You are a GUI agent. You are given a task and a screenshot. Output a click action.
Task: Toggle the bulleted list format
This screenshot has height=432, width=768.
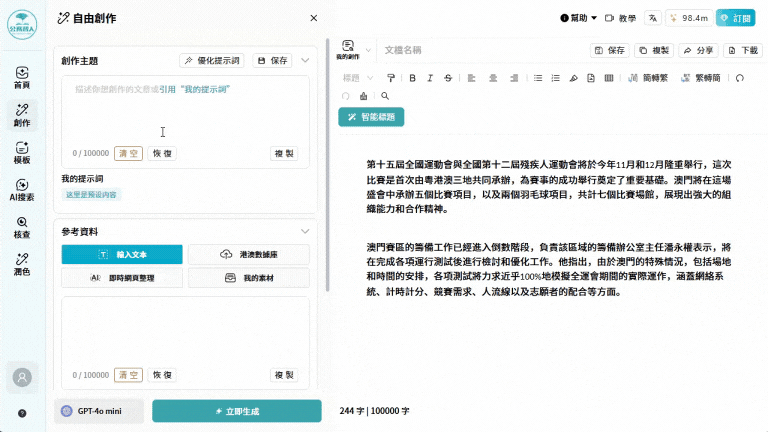[538, 77]
